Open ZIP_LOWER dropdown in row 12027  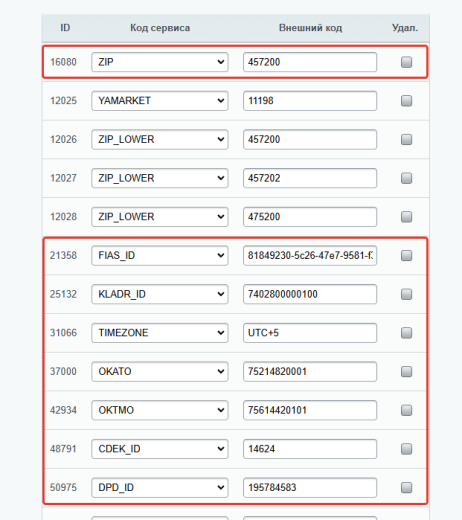pyautogui.click(x=160, y=178)
